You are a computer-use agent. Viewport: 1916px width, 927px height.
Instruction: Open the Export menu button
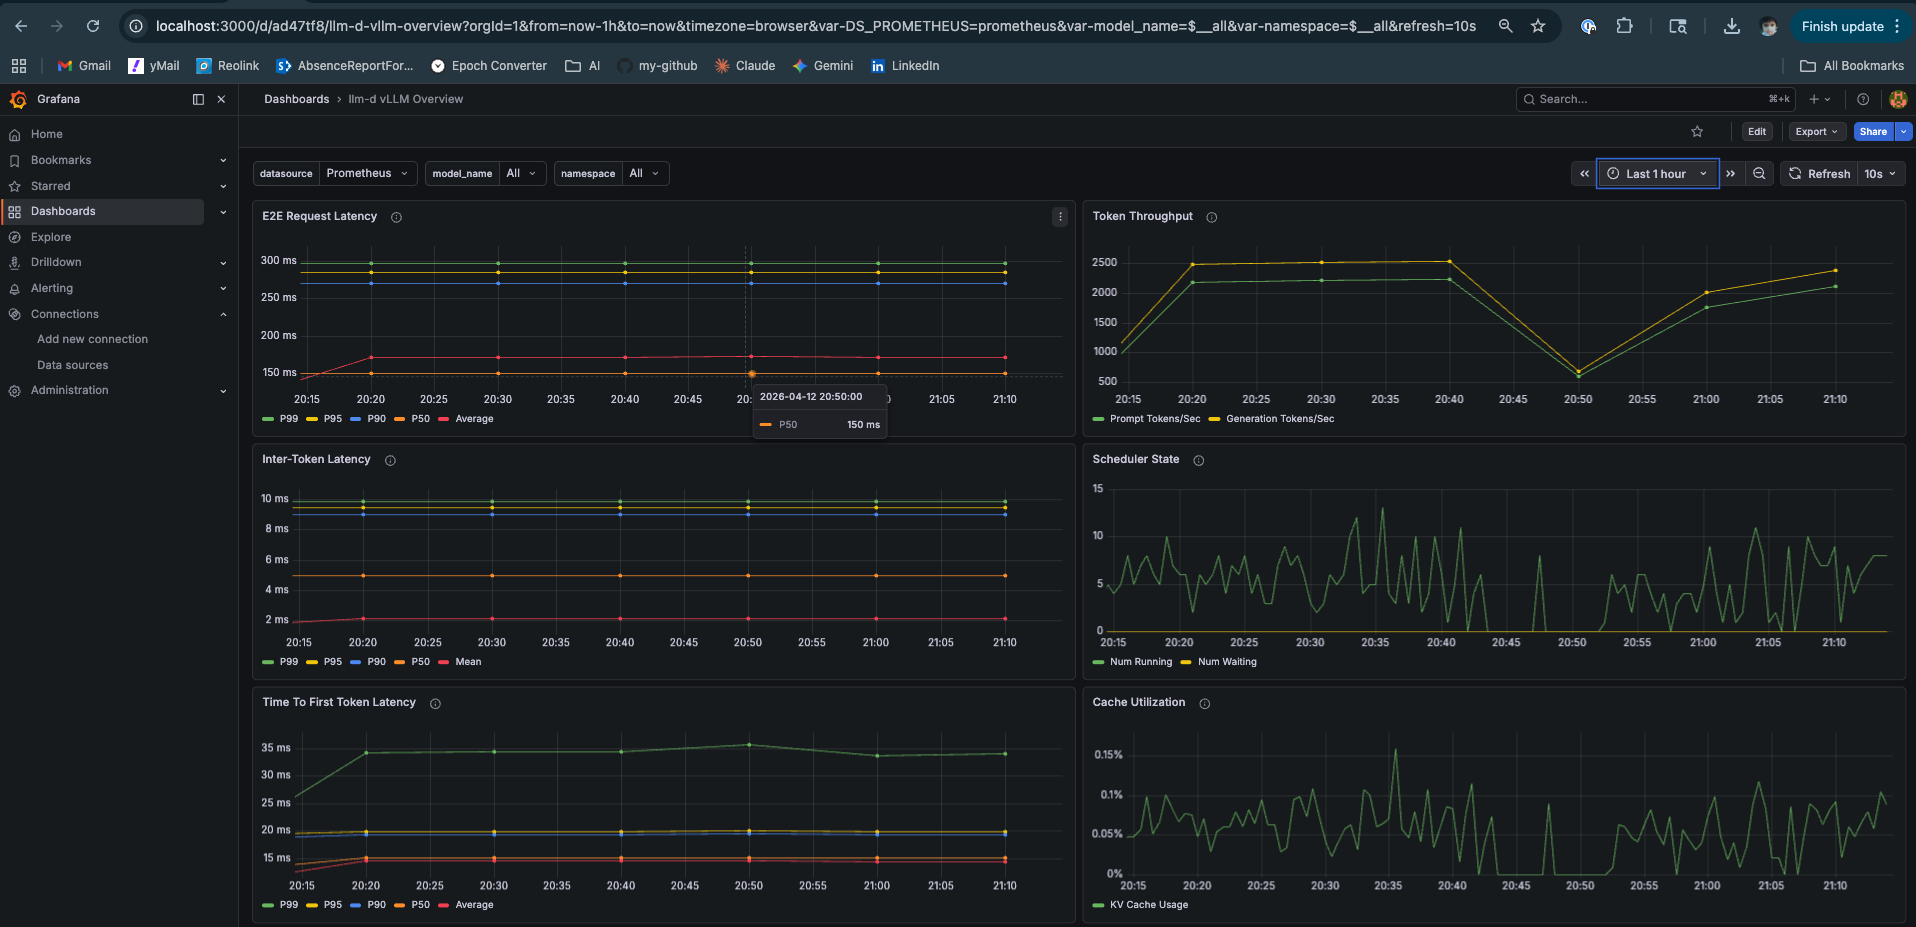pos(1816,131)
